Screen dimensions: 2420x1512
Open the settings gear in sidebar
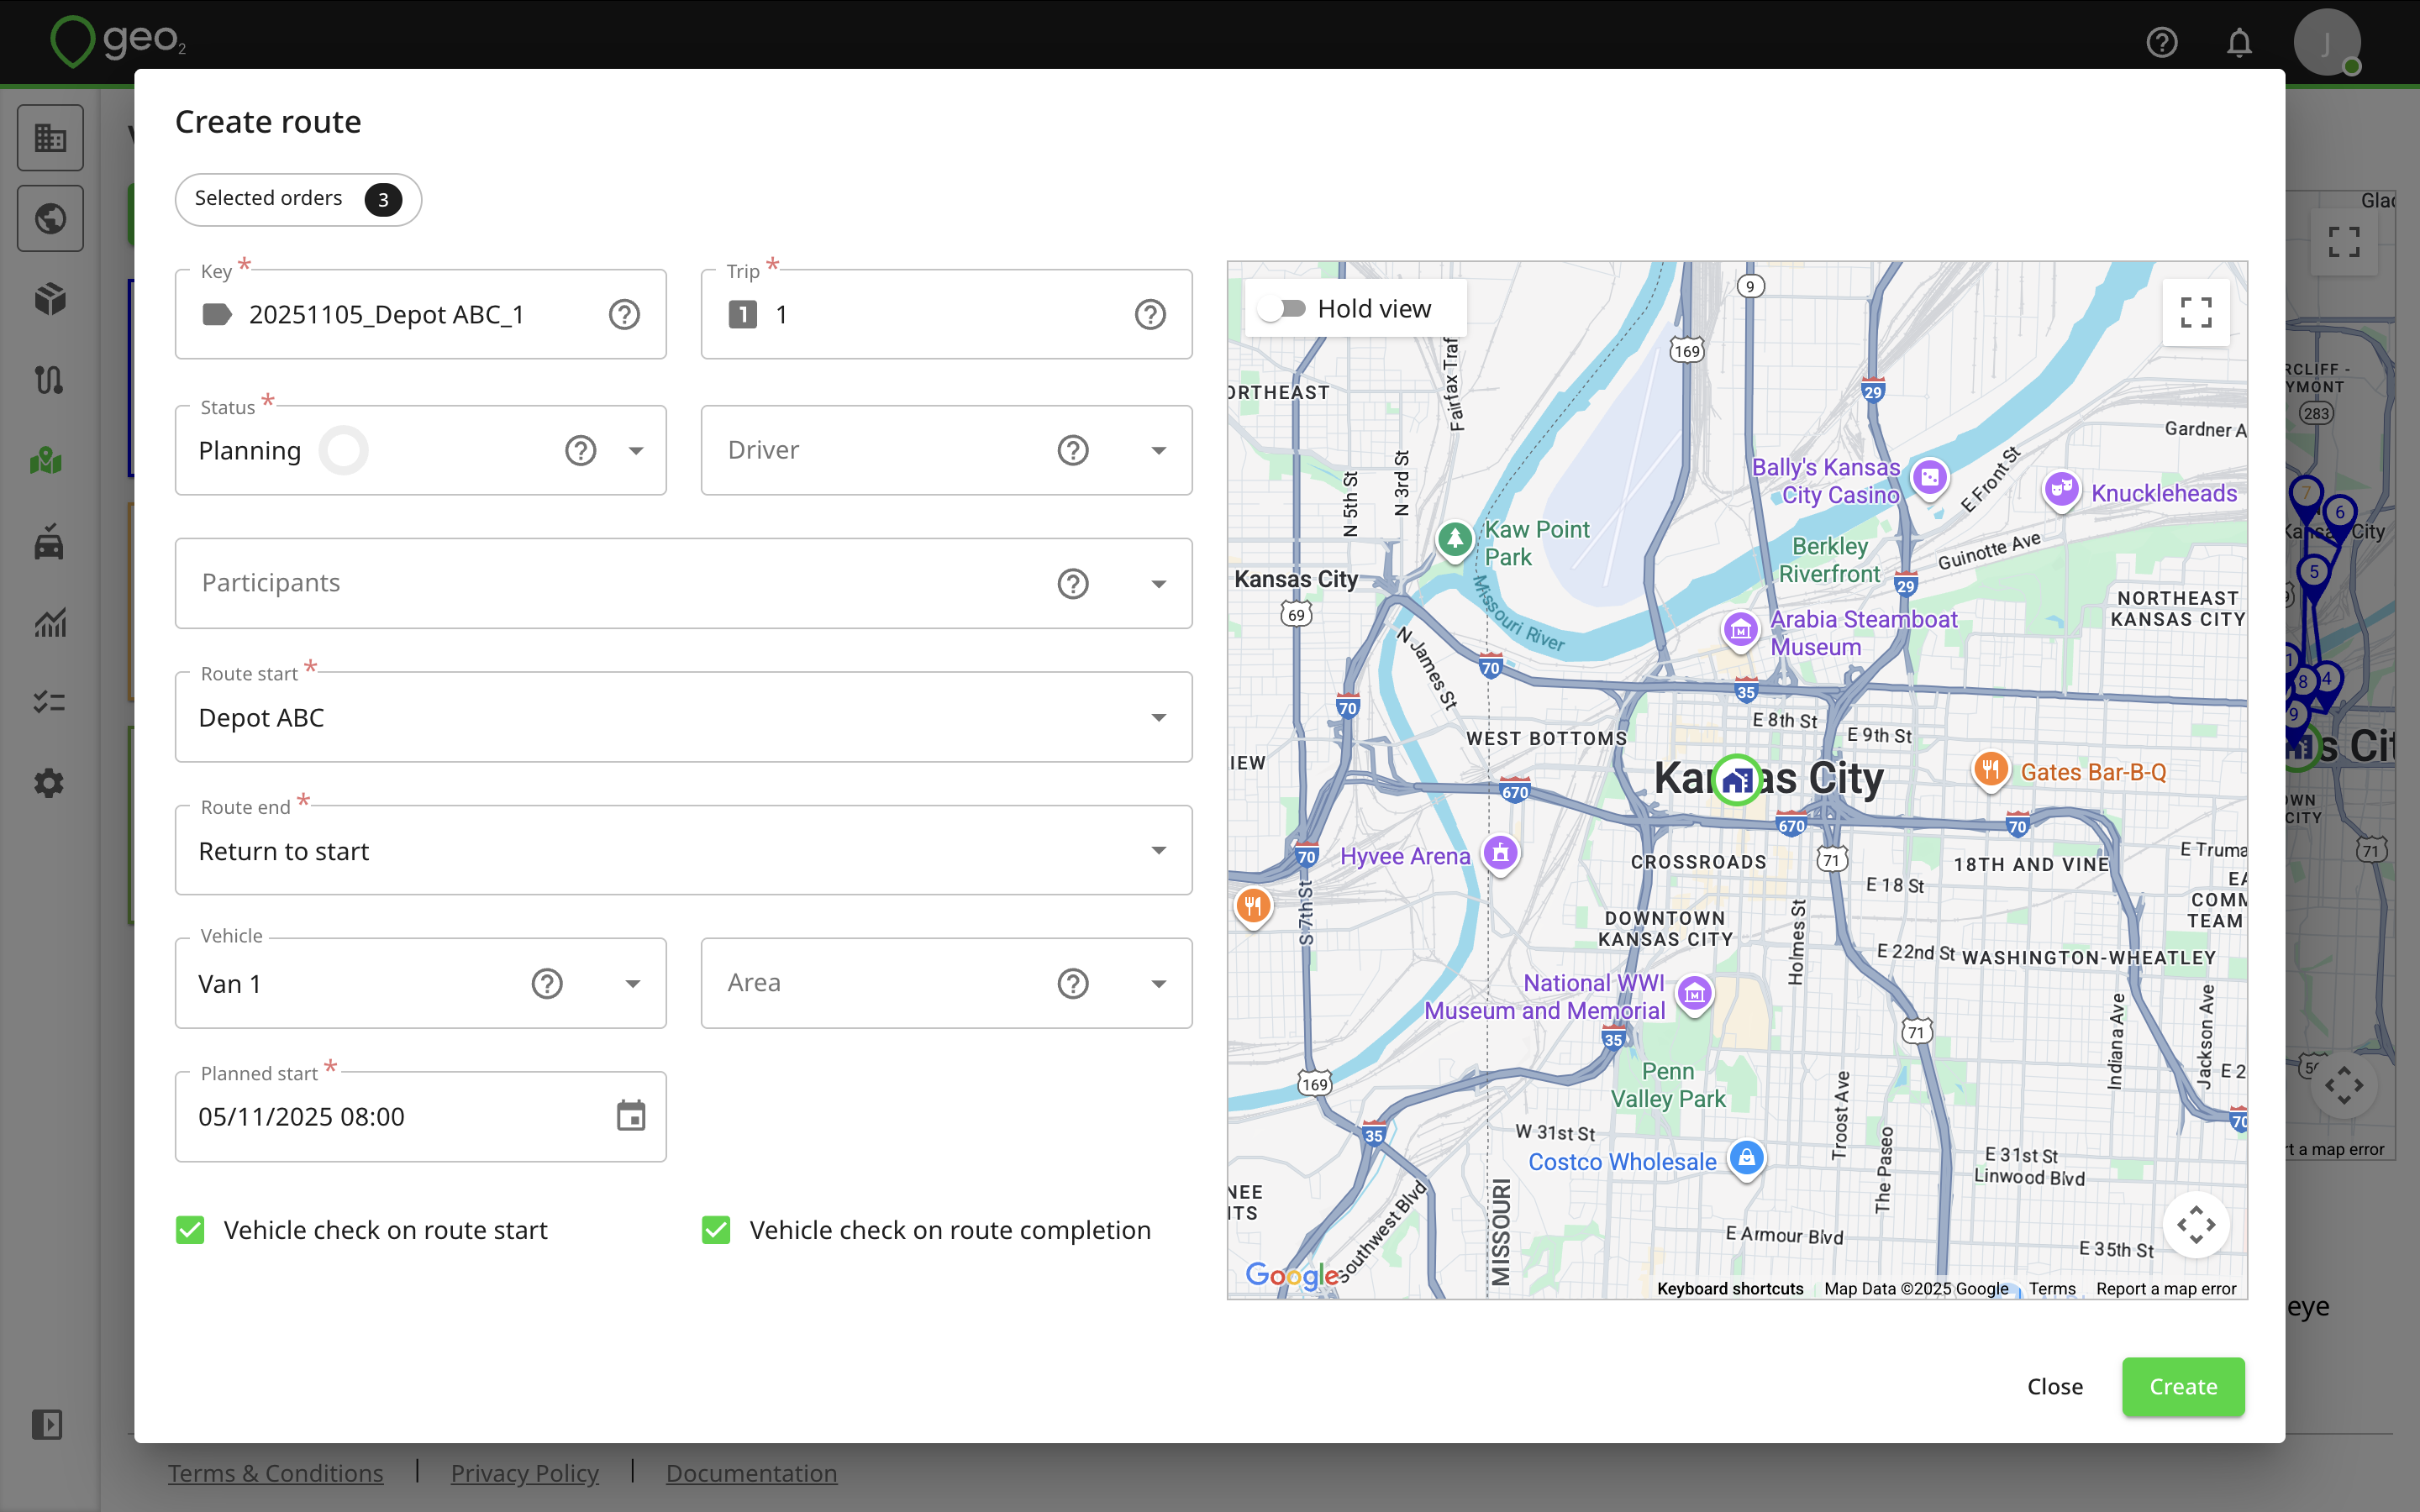coord(50,783)
